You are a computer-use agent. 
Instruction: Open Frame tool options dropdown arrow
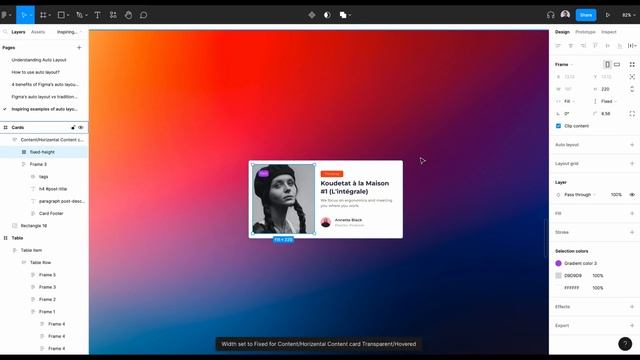pyautogui.click(x=49, y=16)
